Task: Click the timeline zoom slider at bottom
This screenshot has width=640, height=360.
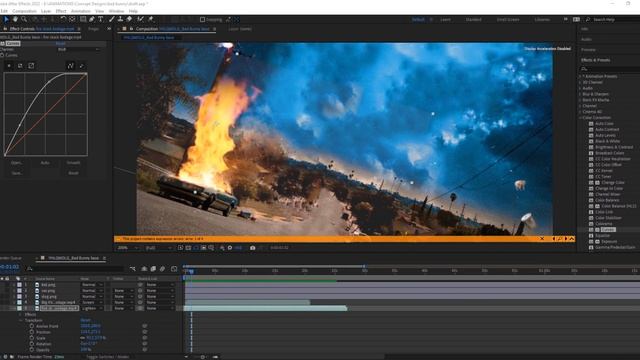Action: pyautogui.click(x=202, y=357)
